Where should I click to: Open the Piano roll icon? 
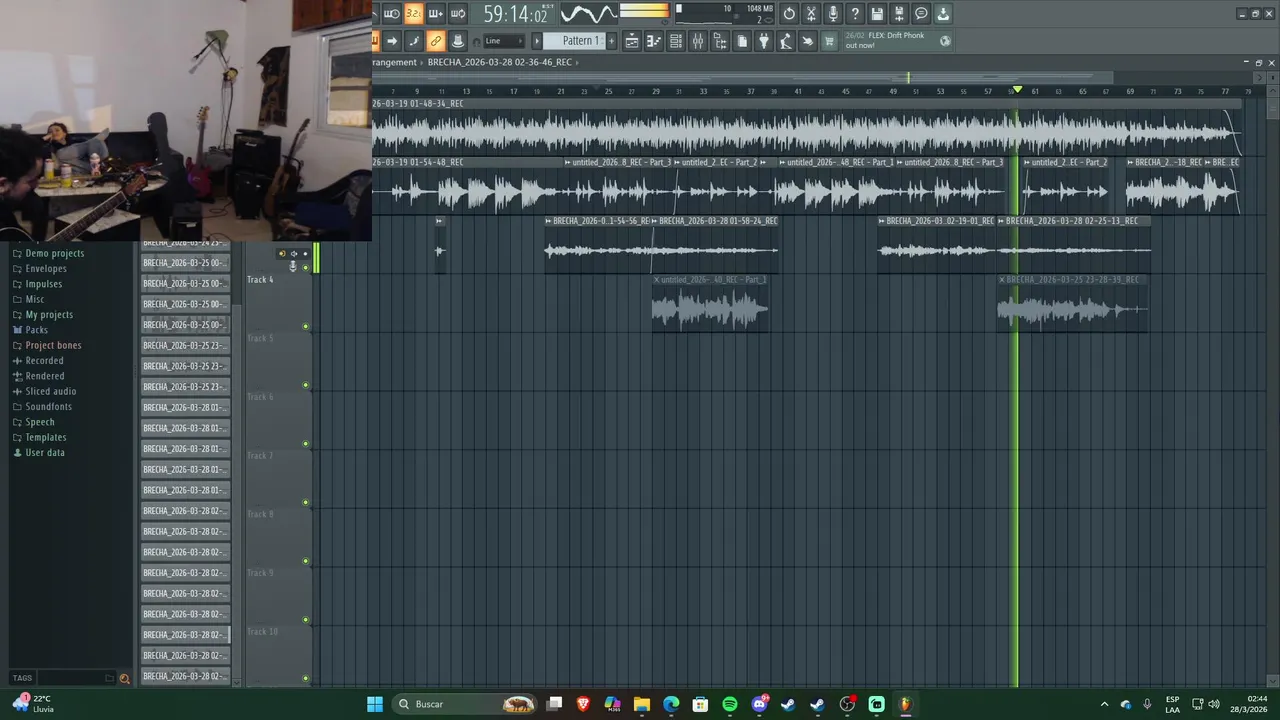(x=654, y=41)
